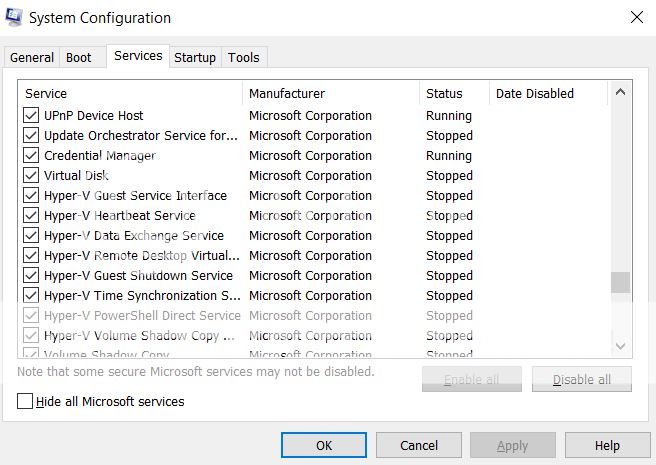Toggle the Credential Manager checkbox
Screen dimensions: 656x465
click(x=31, y=155)
